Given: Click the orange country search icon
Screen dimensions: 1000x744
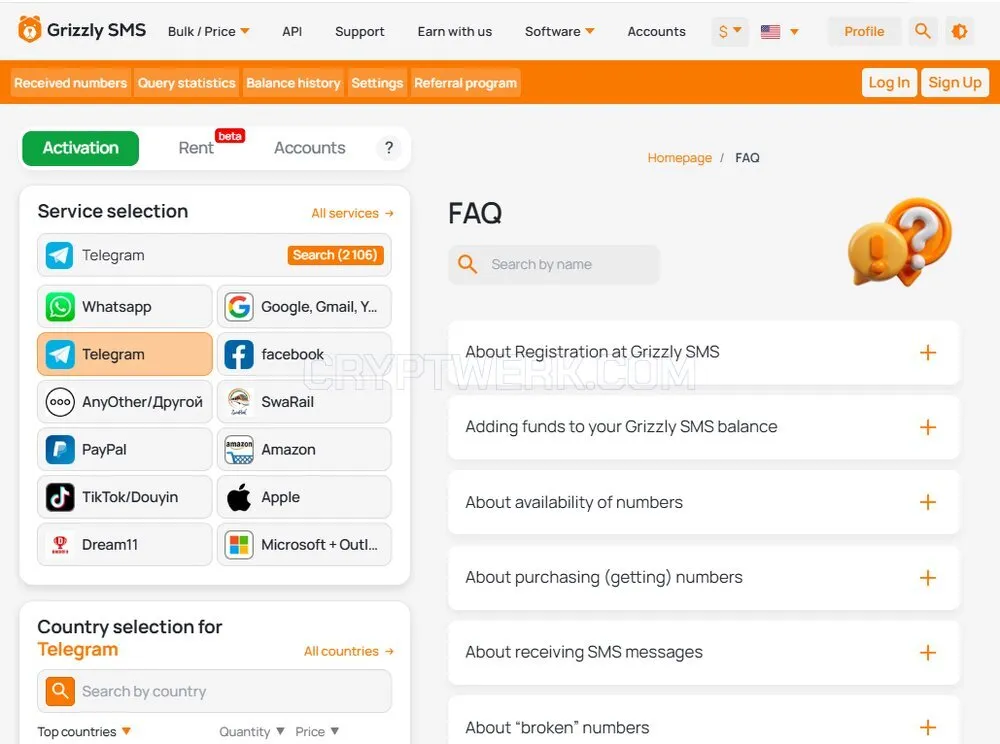Looking at the screenshot, I should (60, 690).
